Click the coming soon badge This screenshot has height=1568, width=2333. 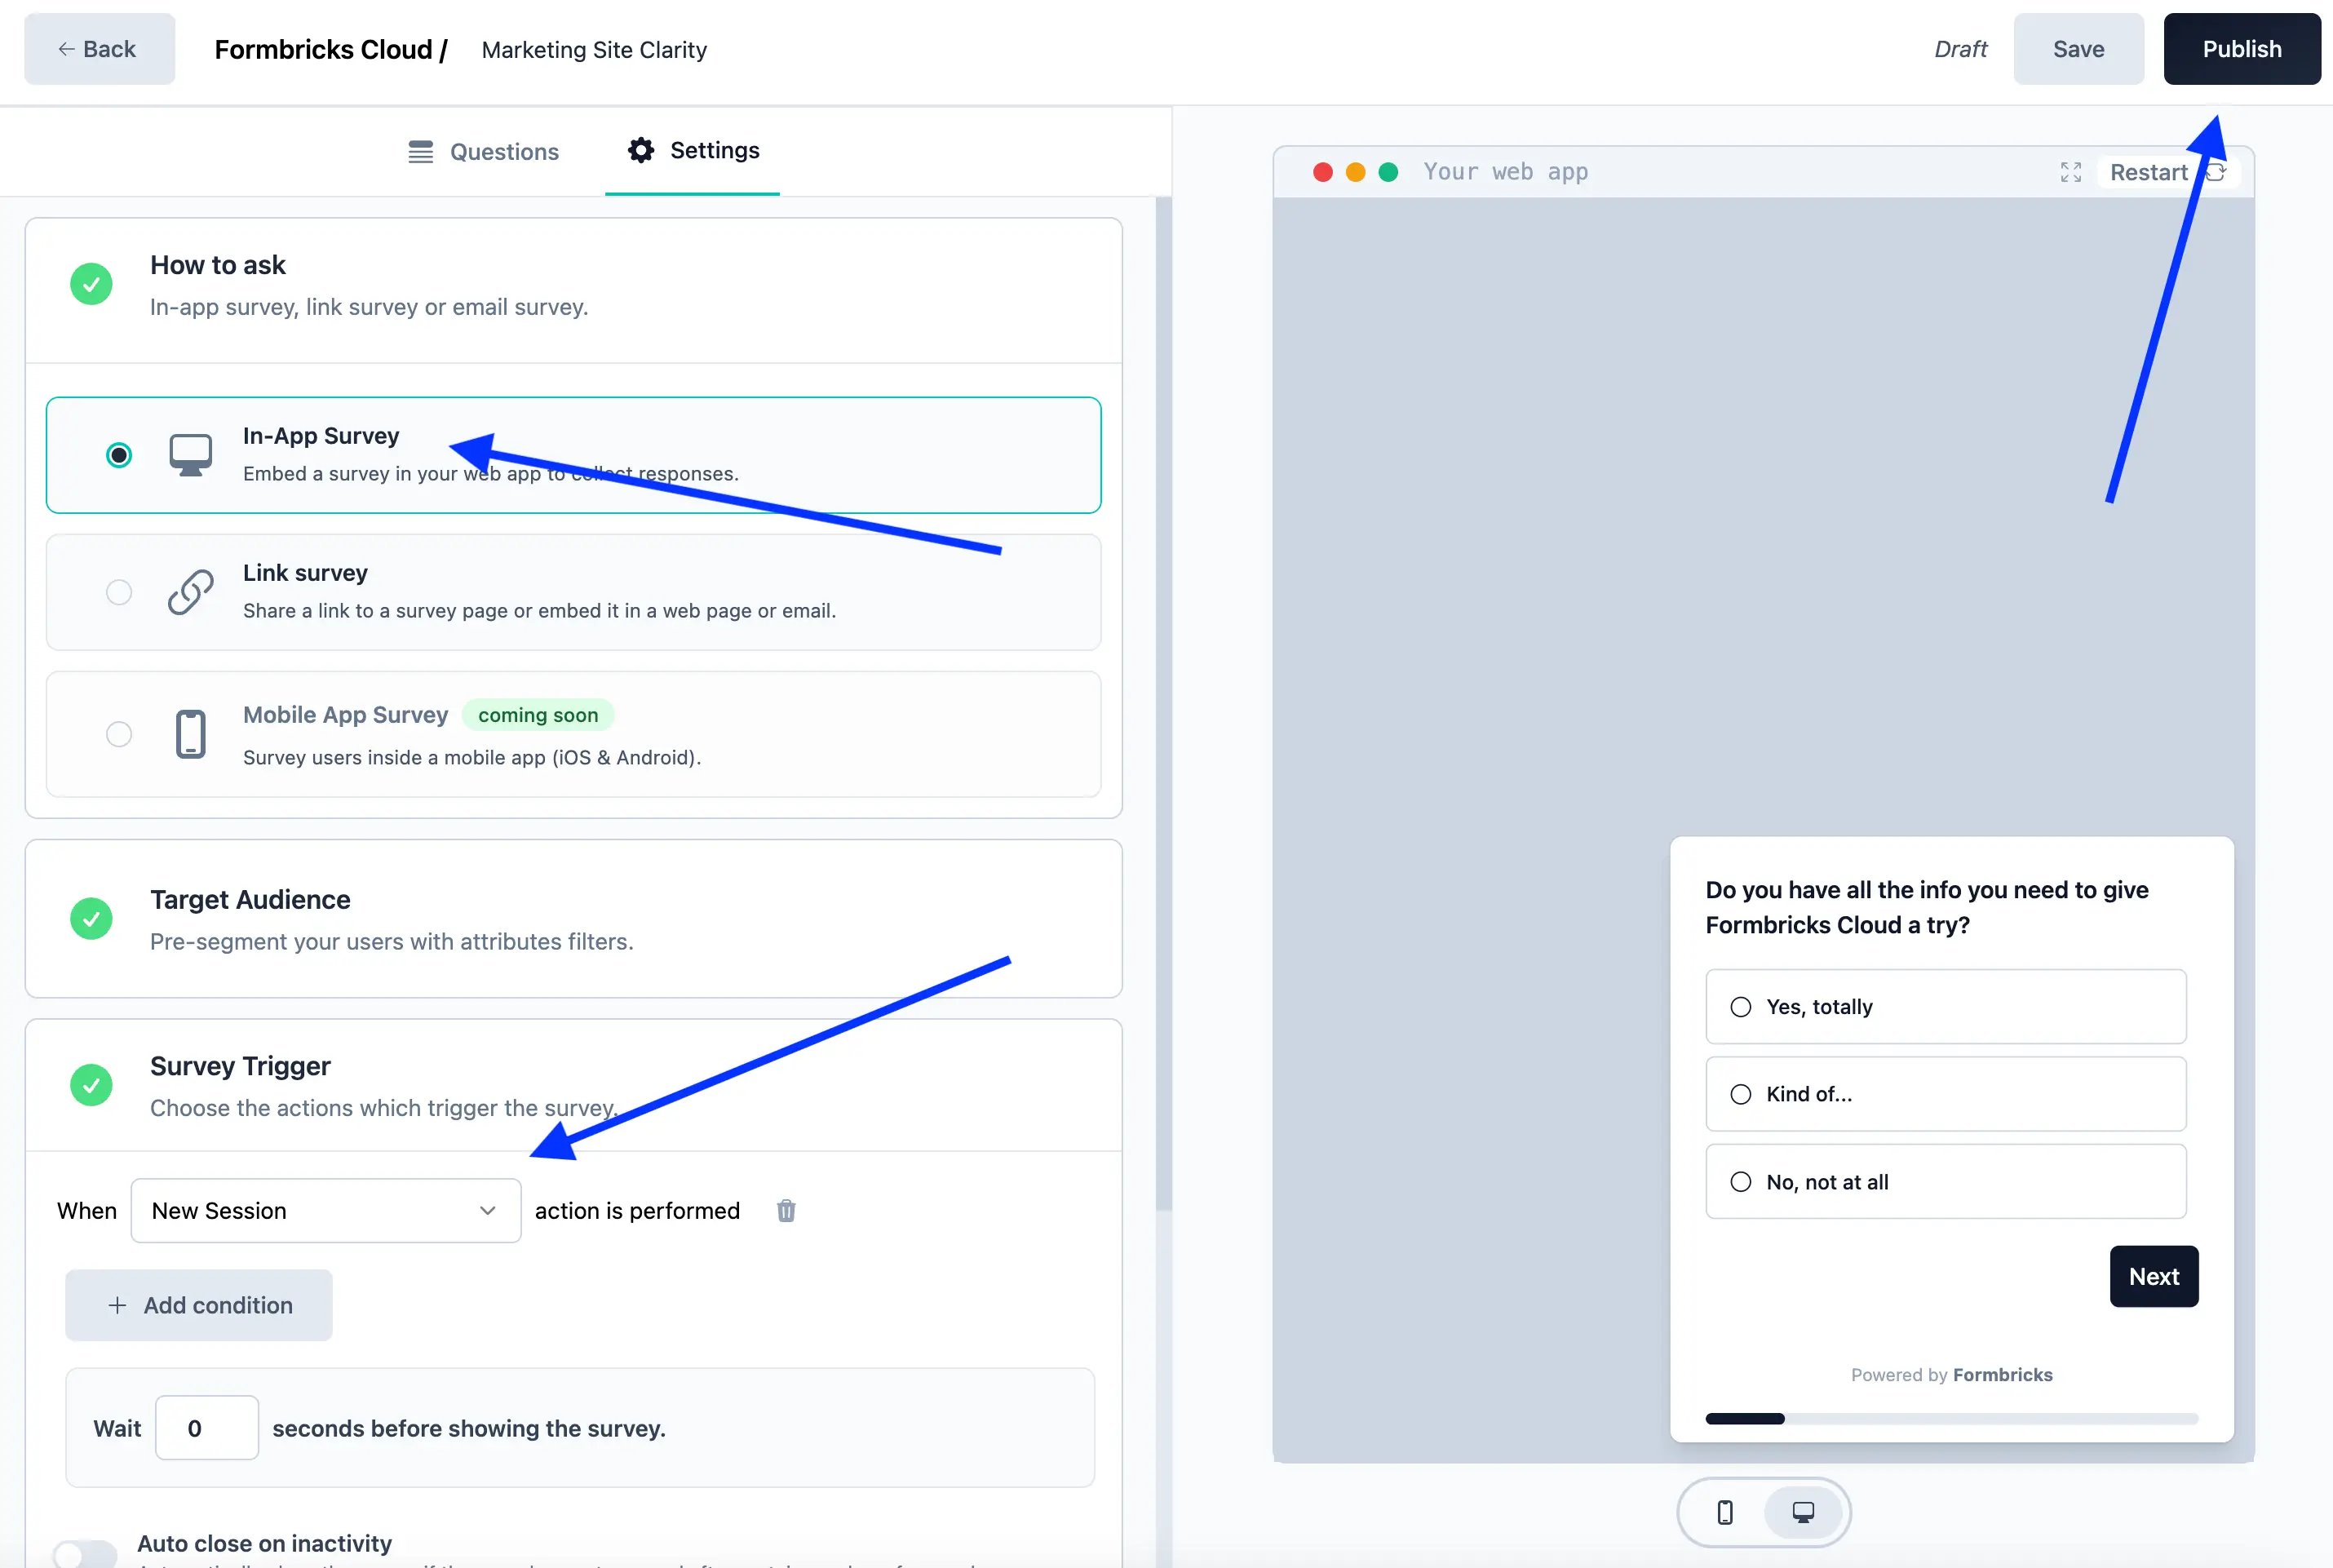coord(538,715)
